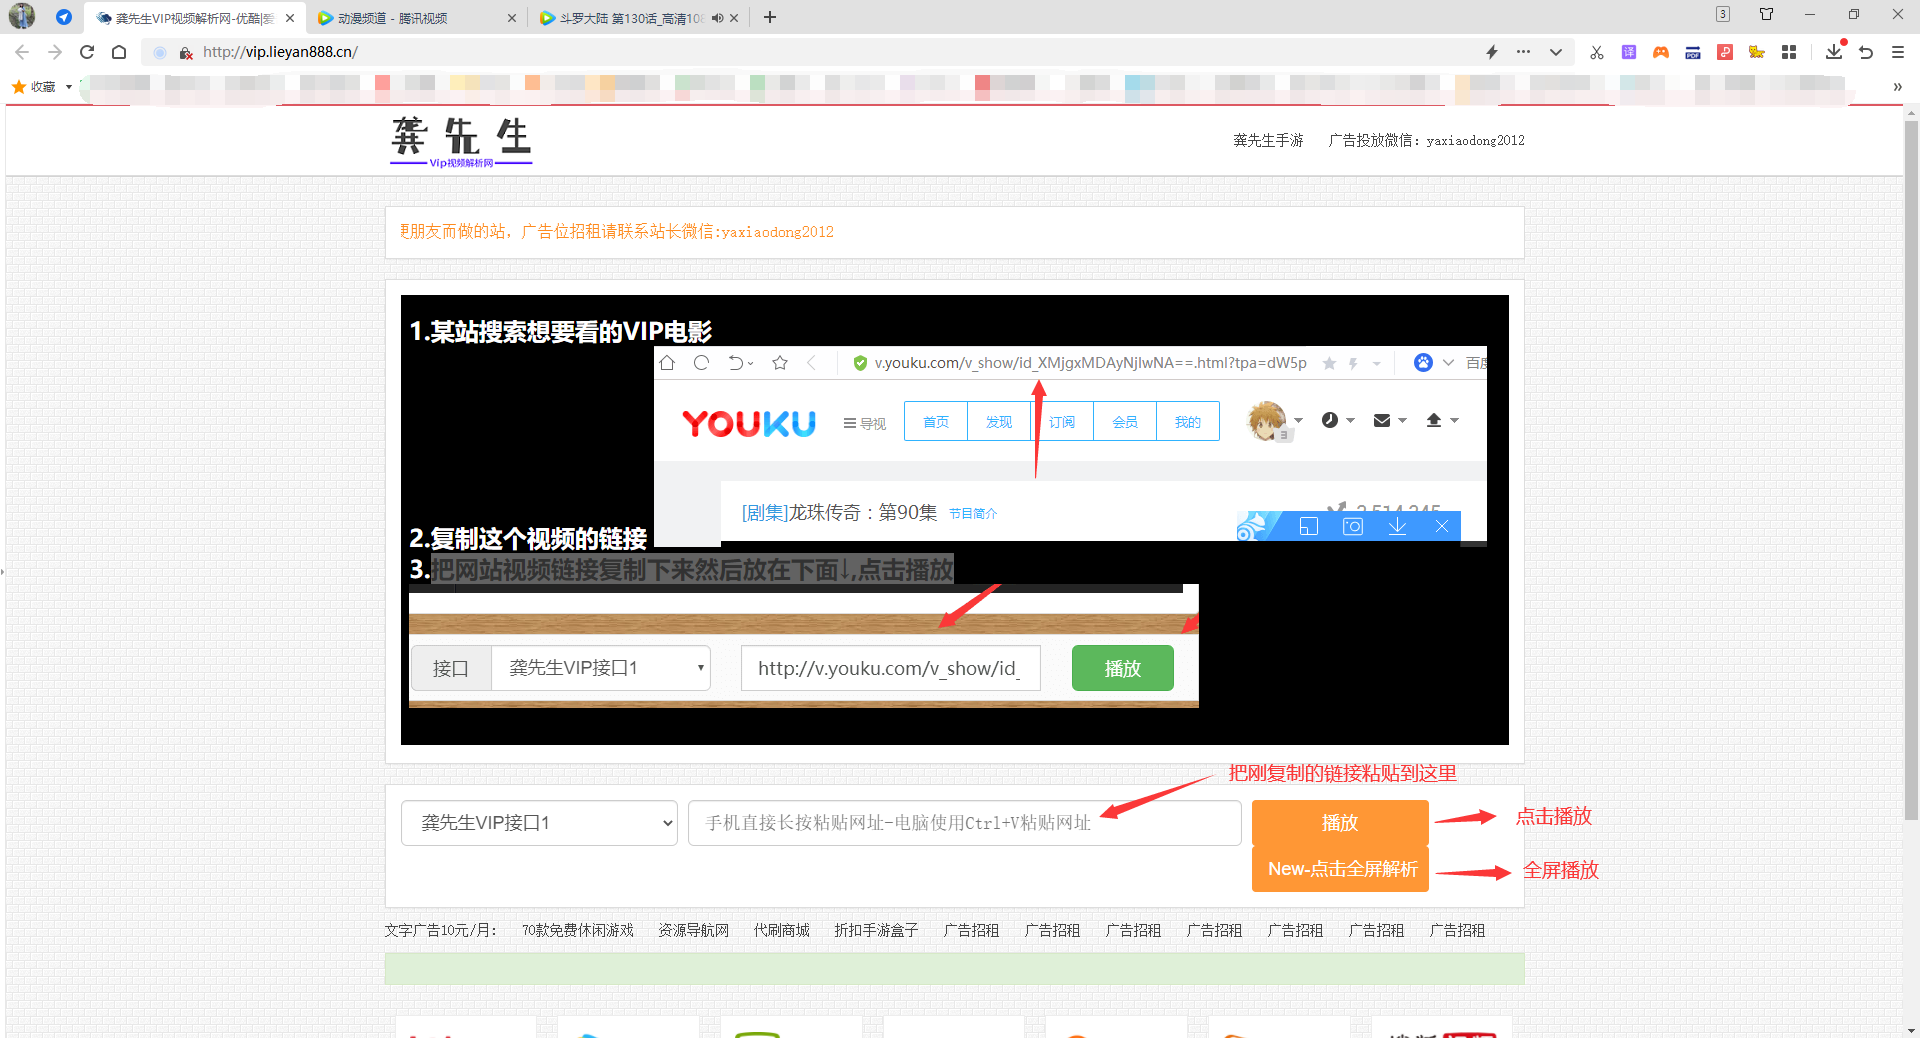1920x1038 pixels.
Task: Open the browser main hamburger menu
Action: click(1898, 52)
